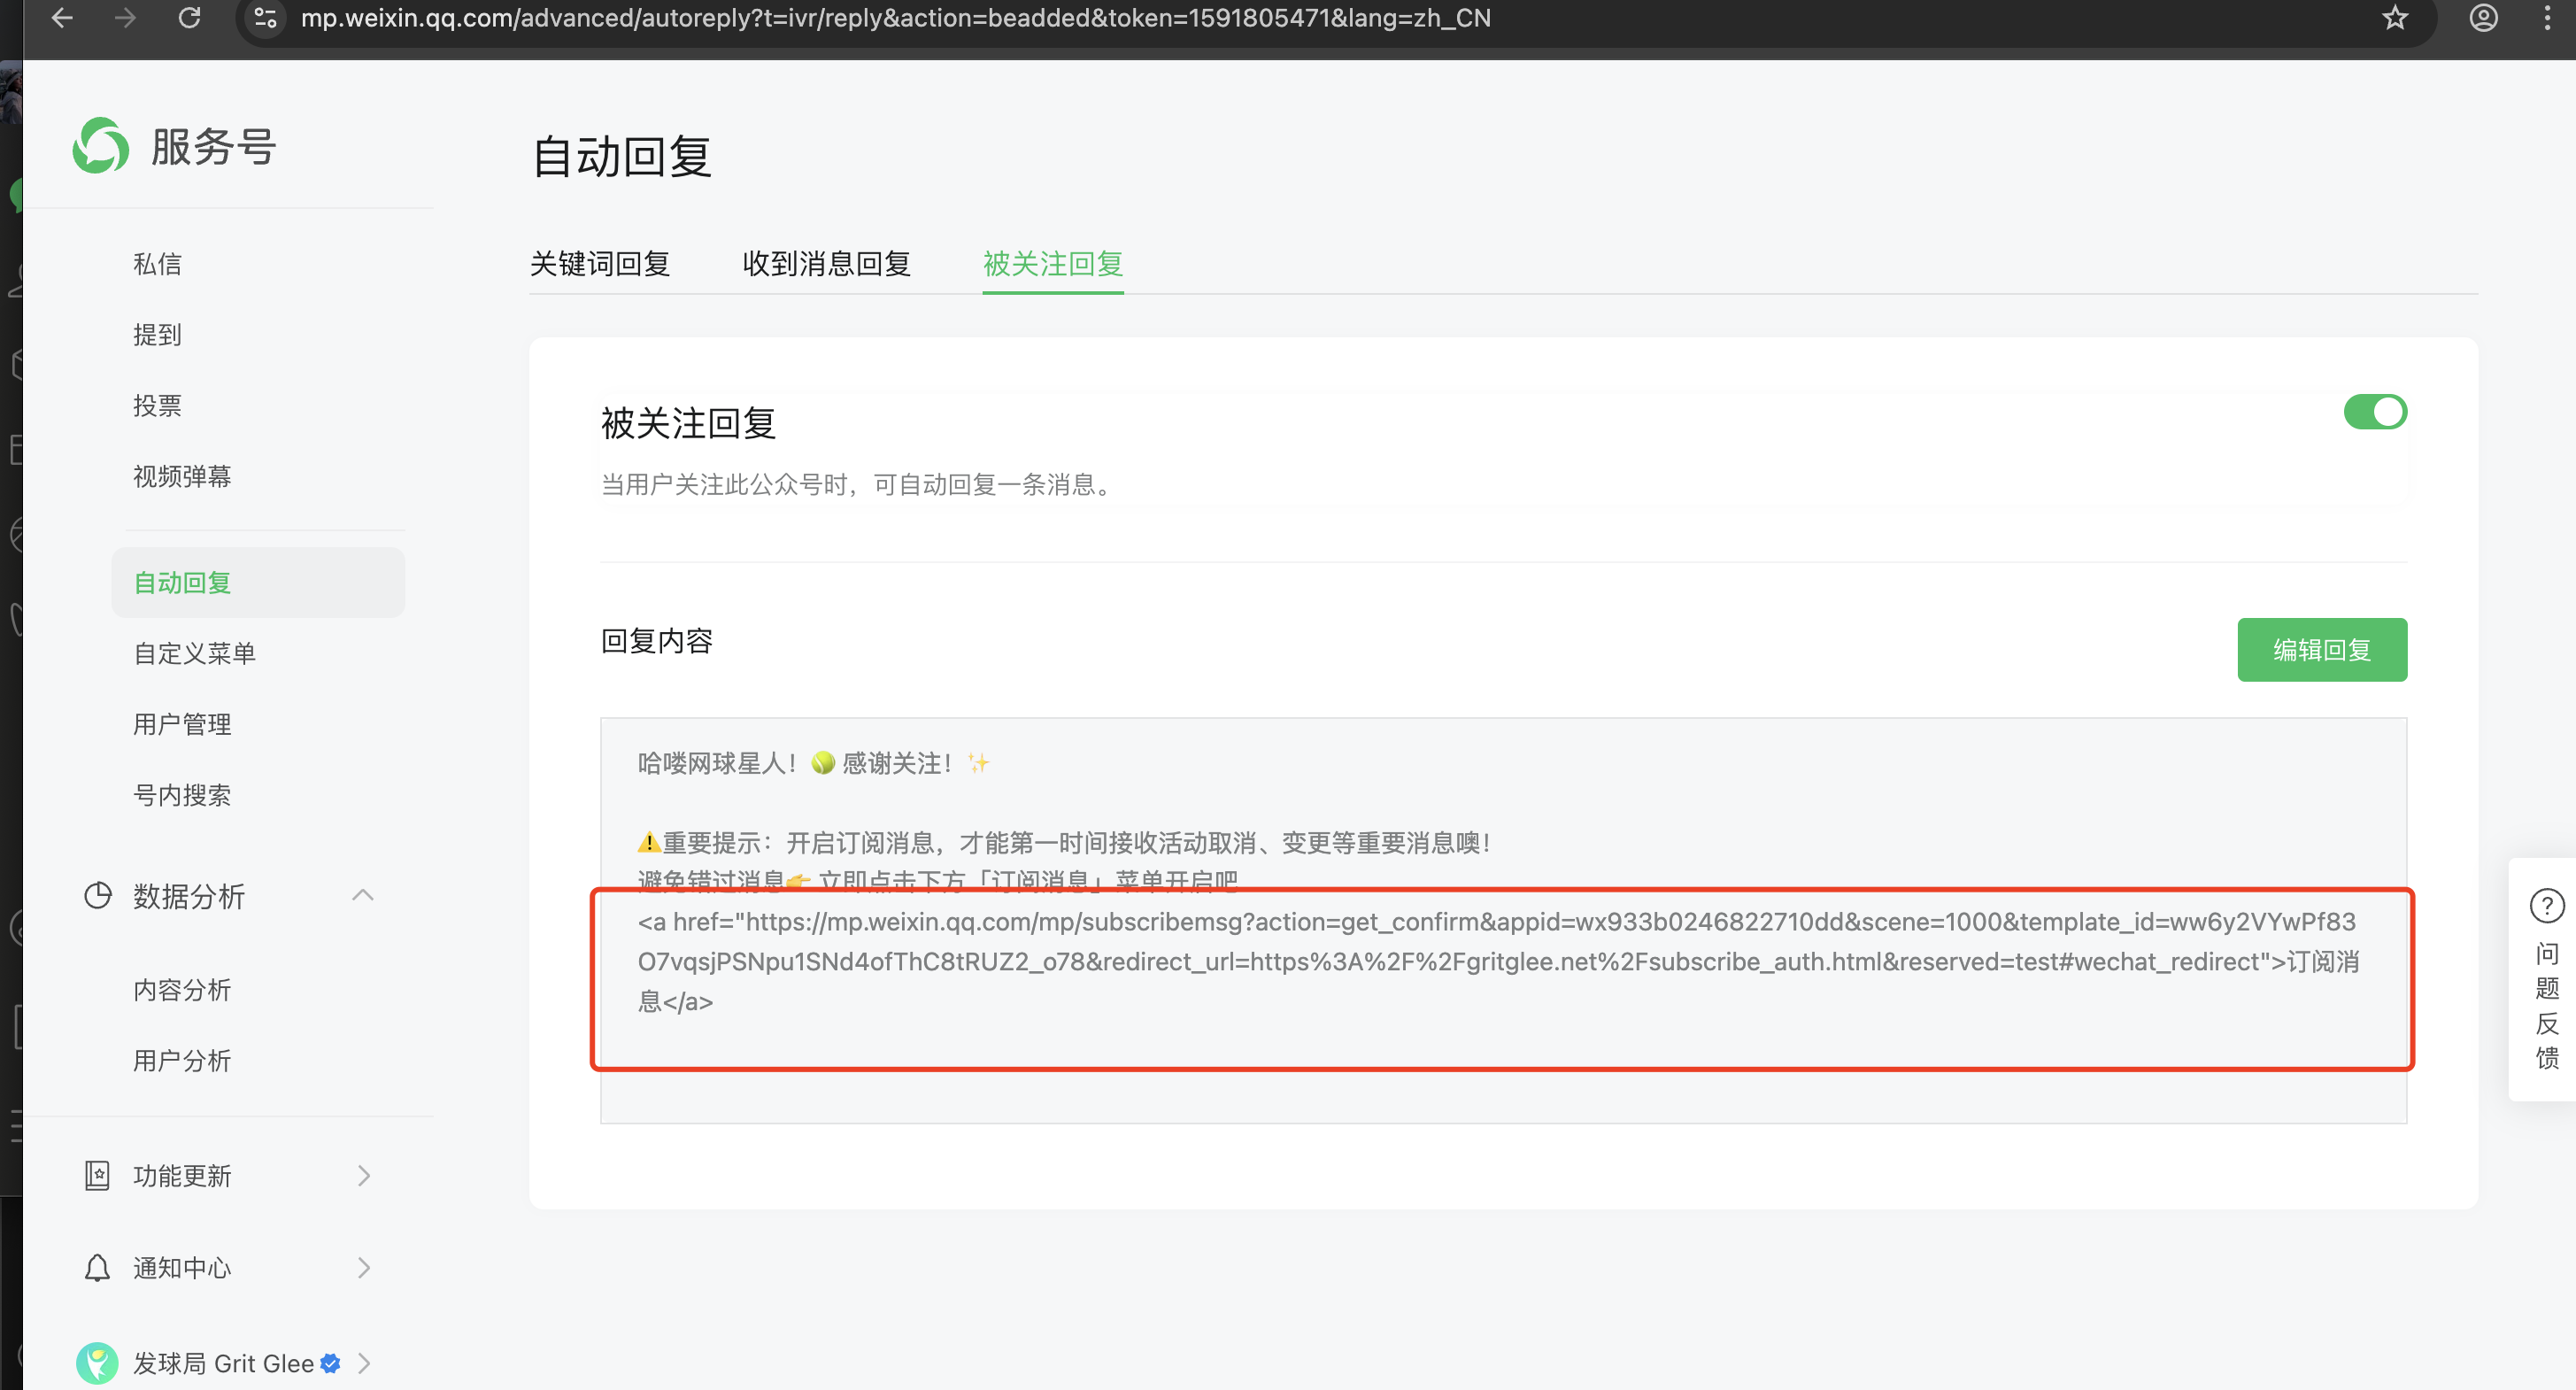The height and width of the screenshot is (1390, 2576).
Task: Expand the 通知中心 arrow
Action: tap(364, 1267)
